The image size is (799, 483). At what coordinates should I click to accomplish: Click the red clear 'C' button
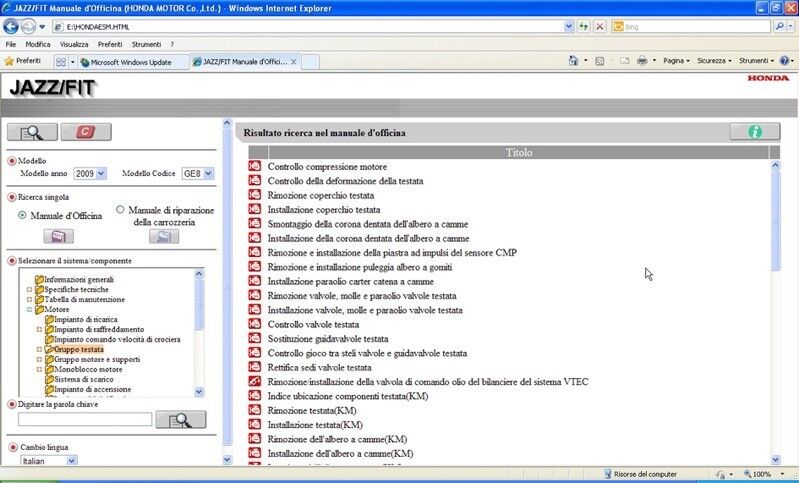[86, 132]
